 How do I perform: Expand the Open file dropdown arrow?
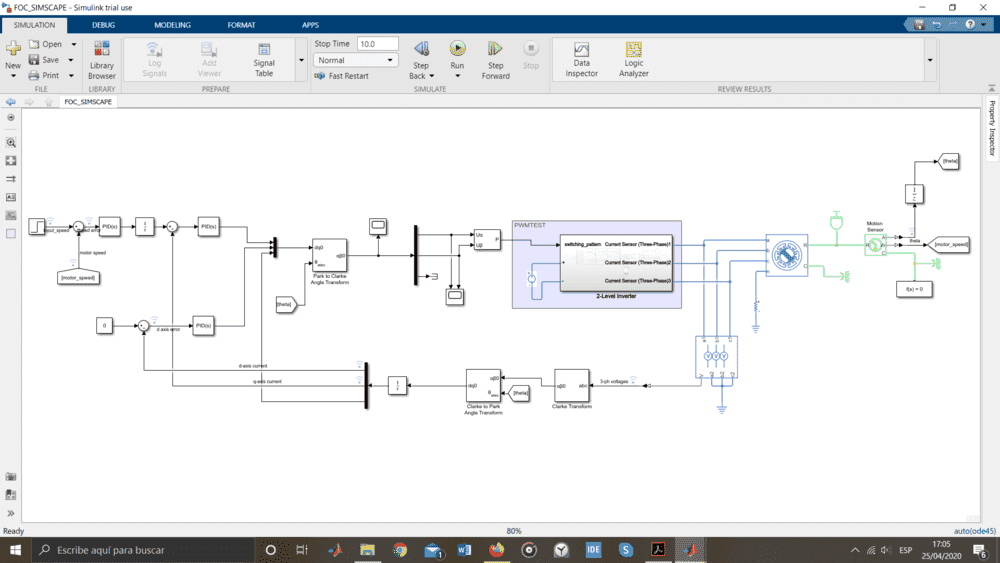pyautogui.click(x=73, y=44)
